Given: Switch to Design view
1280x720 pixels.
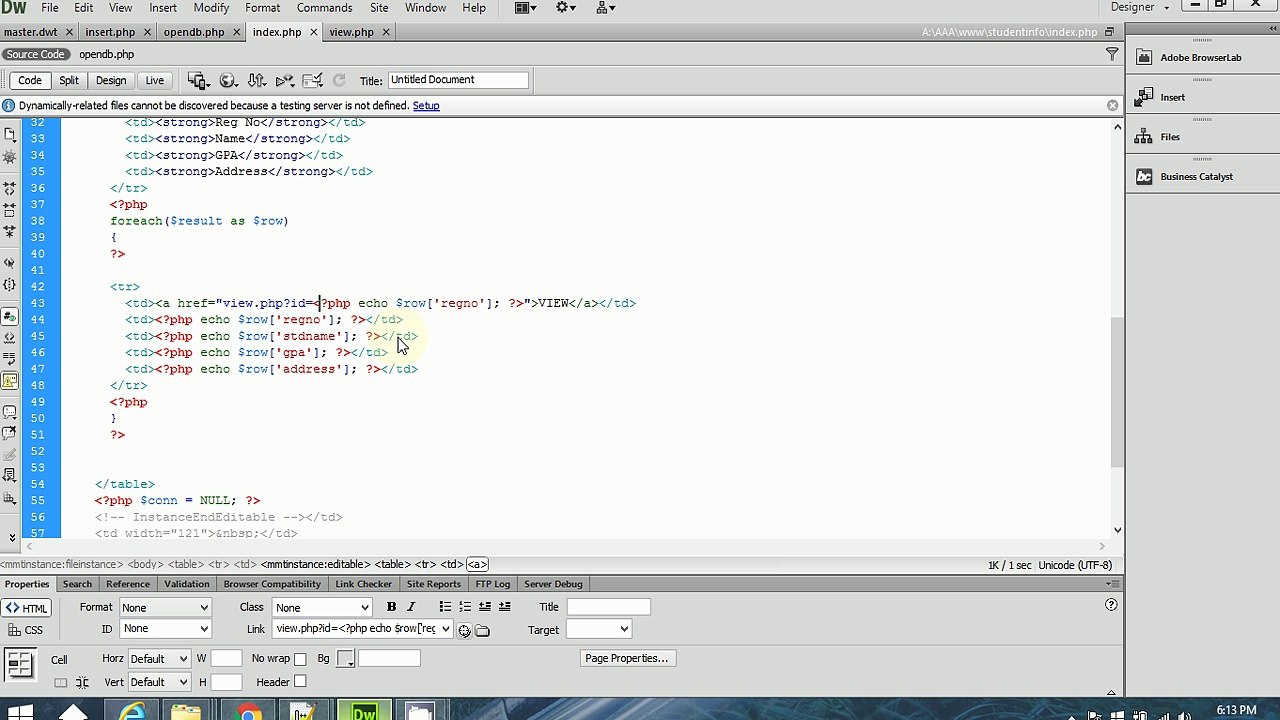Looking at the screenshot, I should (111, 80).
